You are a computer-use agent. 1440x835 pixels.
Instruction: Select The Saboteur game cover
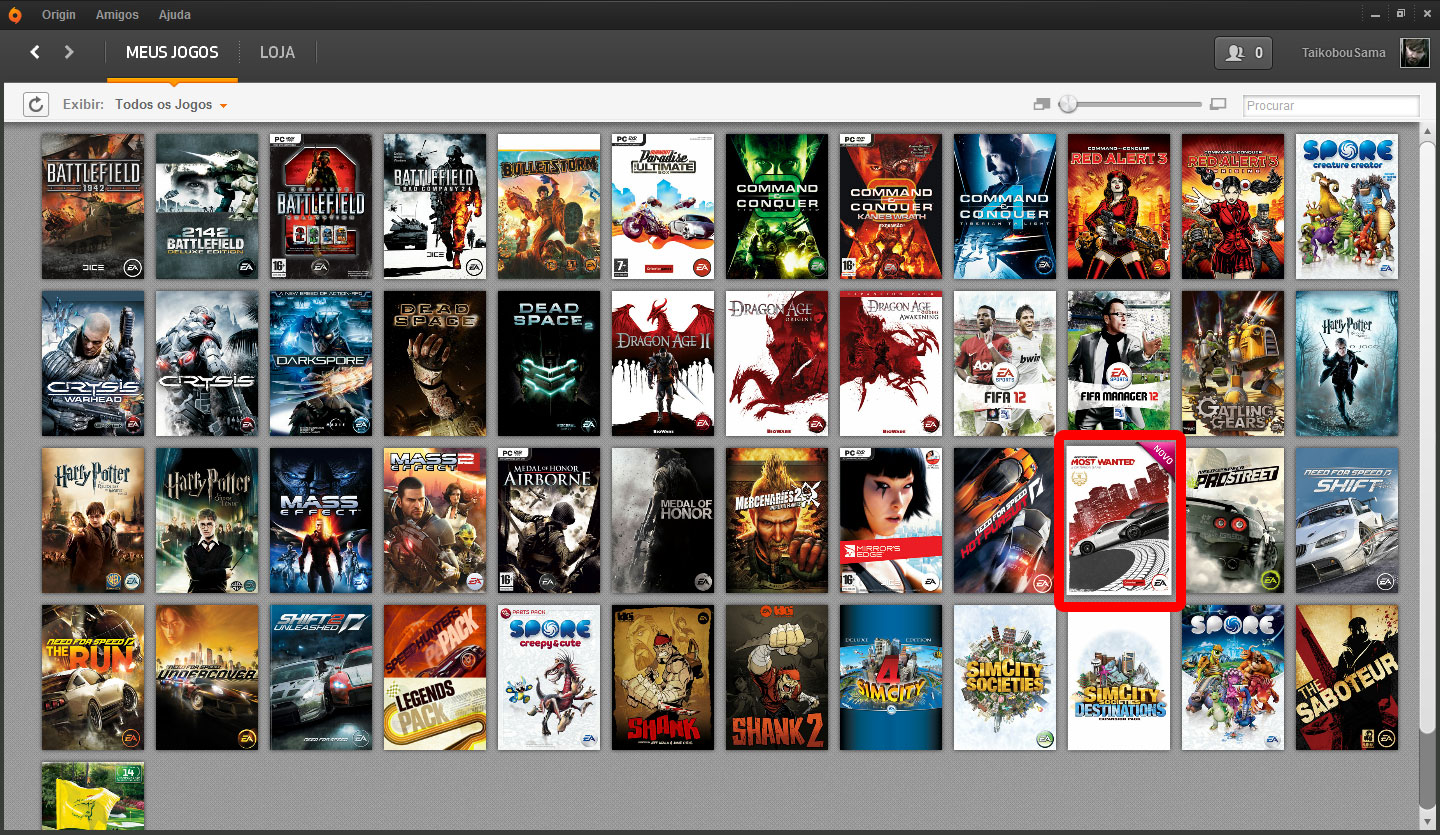tap(1347, 677)
